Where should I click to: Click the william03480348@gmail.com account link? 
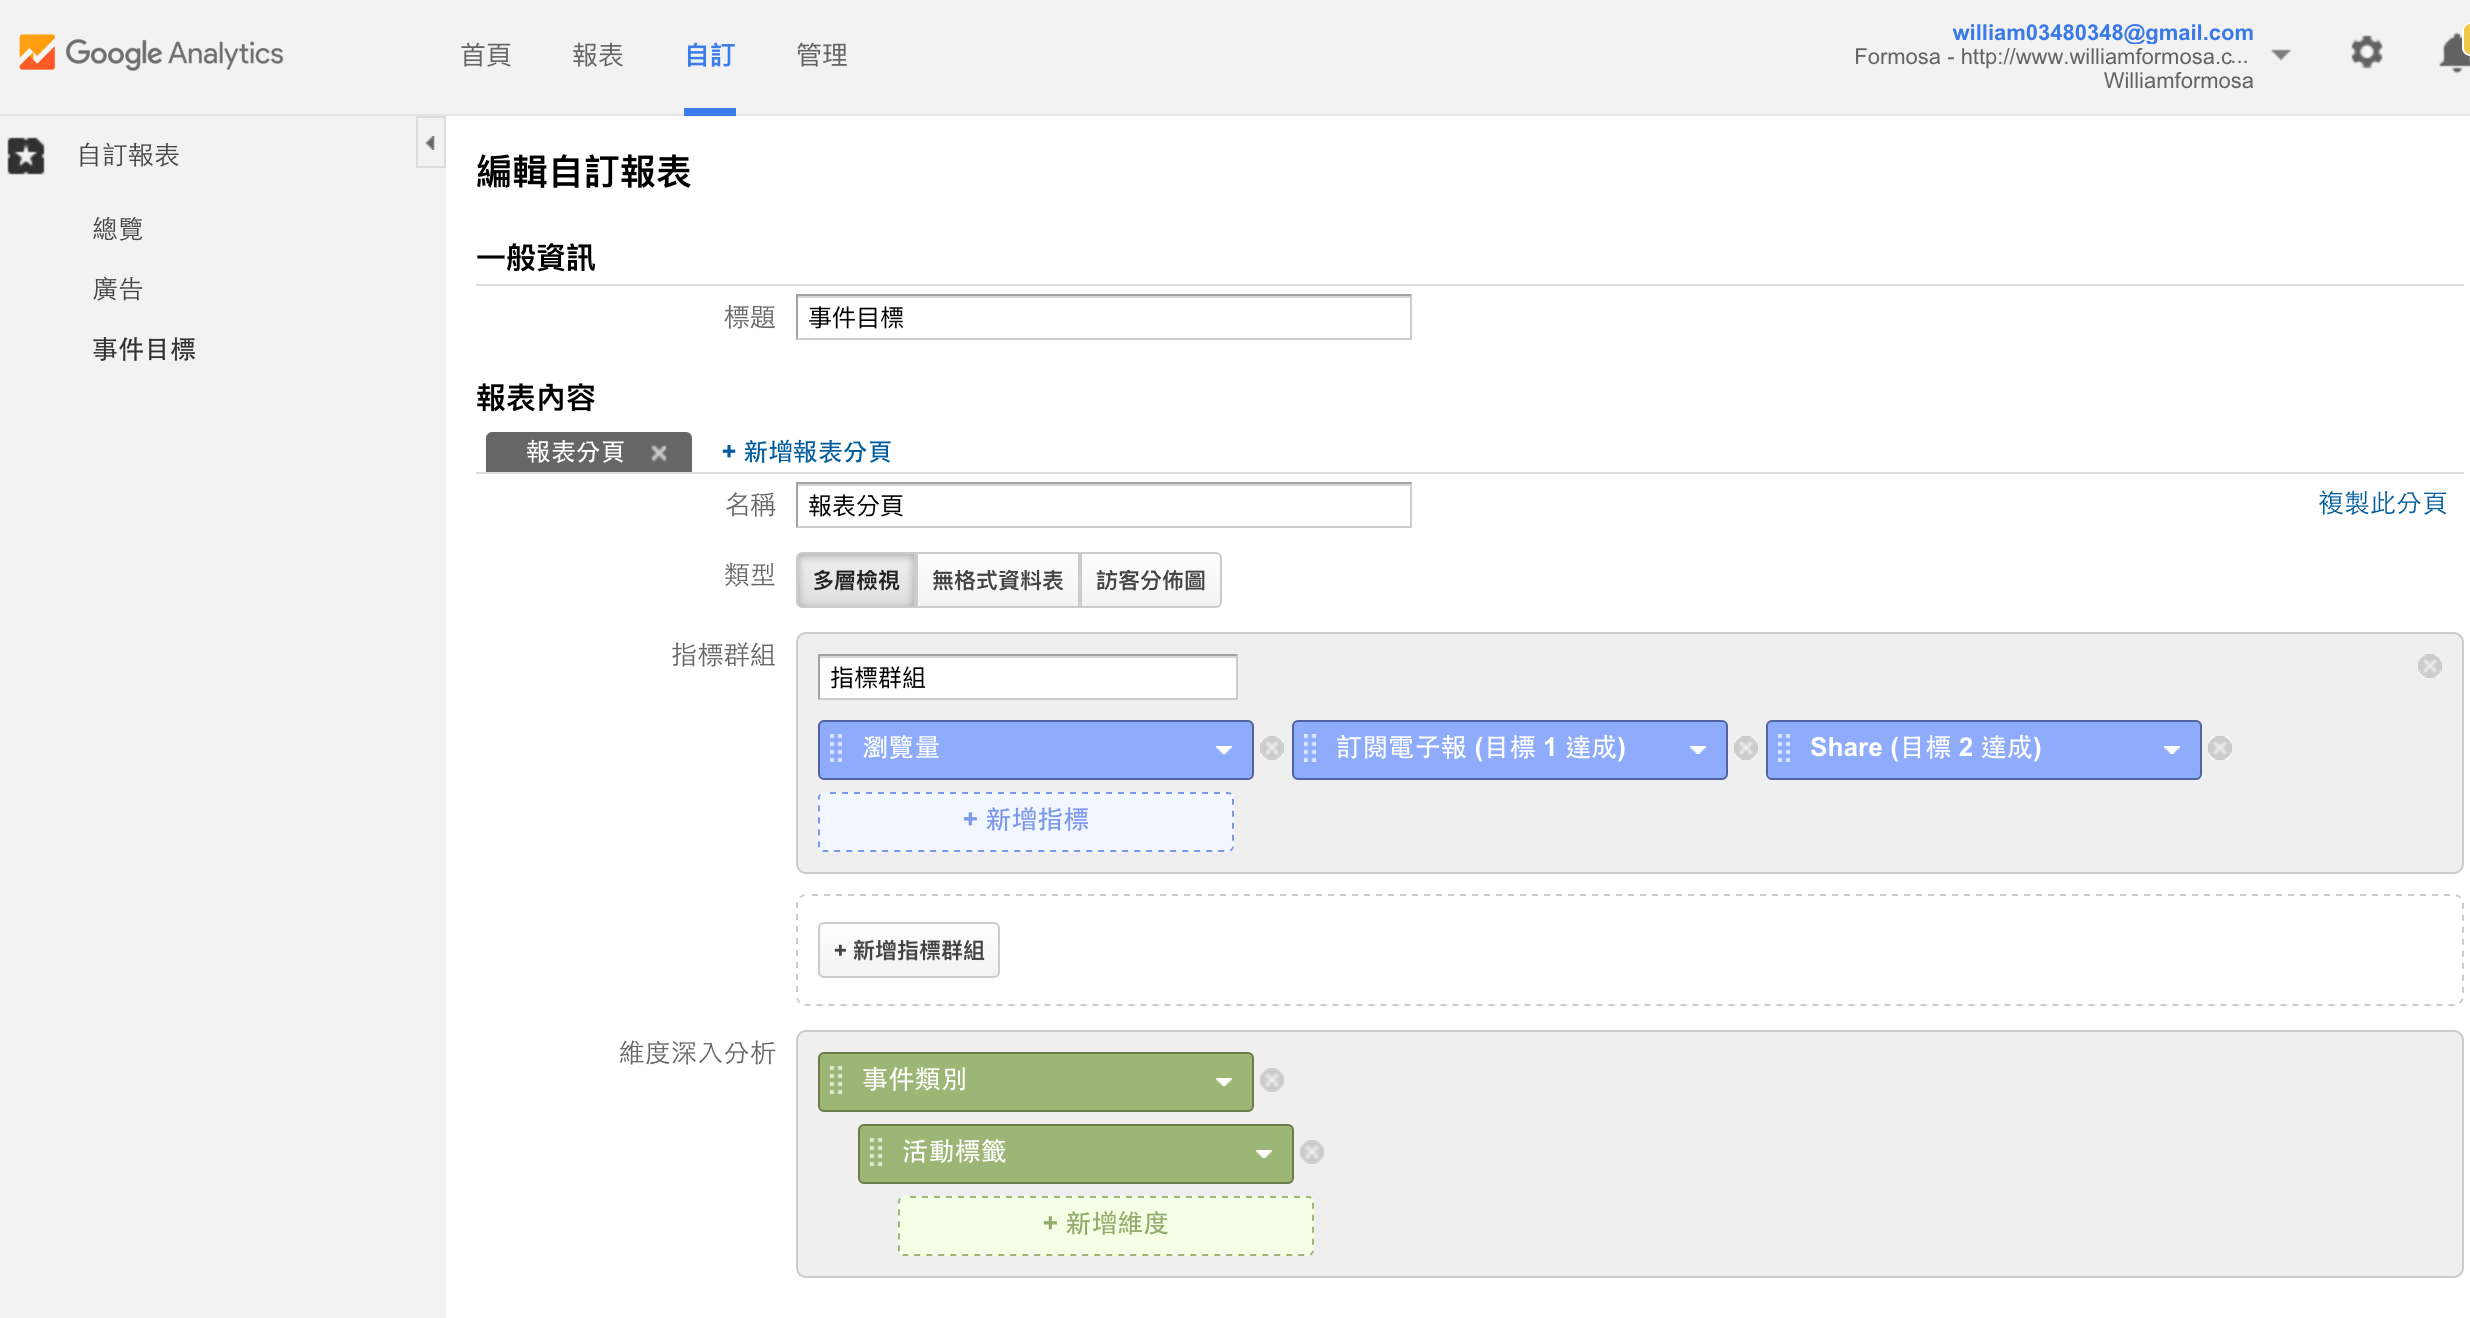2102,32
